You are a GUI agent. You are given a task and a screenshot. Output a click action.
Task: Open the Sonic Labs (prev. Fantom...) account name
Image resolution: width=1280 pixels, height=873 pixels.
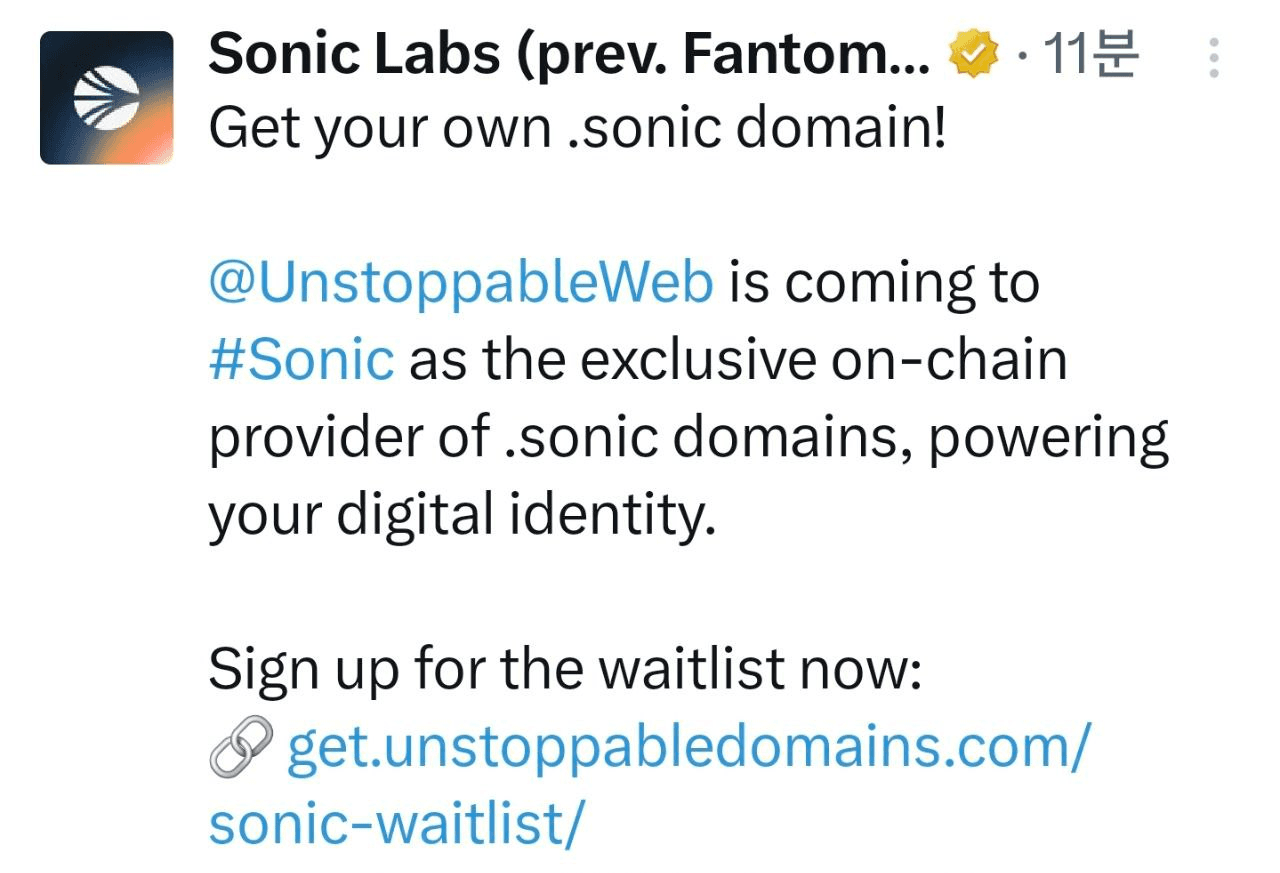[568, 56]
